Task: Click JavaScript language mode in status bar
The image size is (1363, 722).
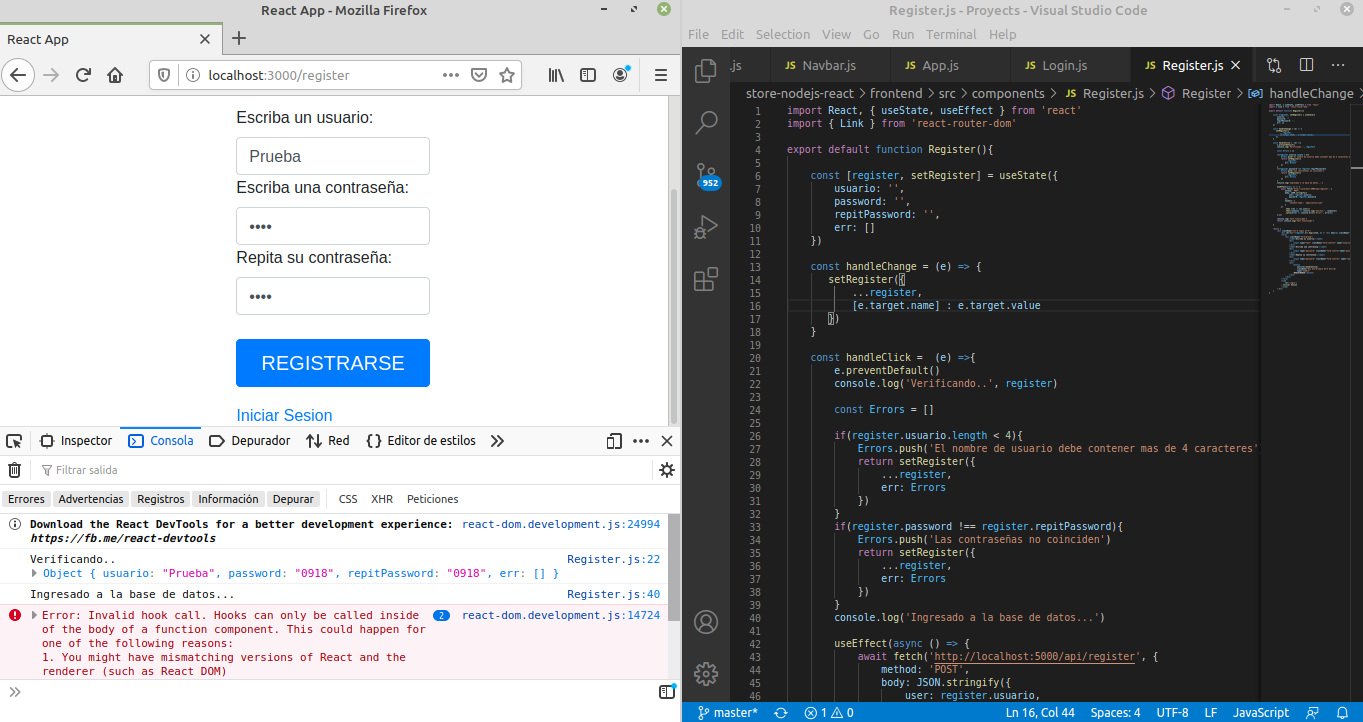Action: point(1260,713)
